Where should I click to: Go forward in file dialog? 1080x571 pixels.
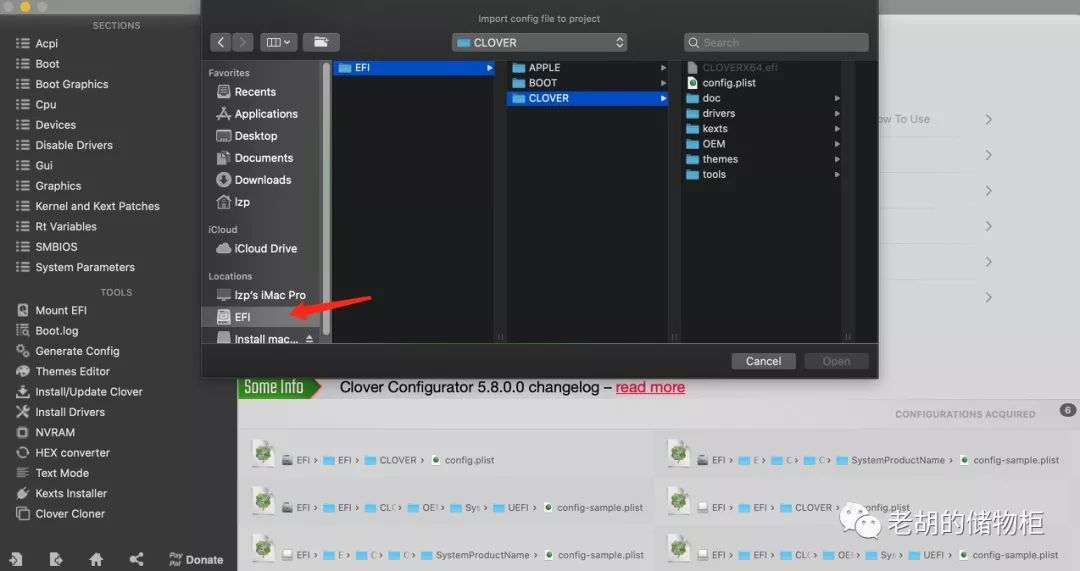pyautogui.click(x=242, y=43)
